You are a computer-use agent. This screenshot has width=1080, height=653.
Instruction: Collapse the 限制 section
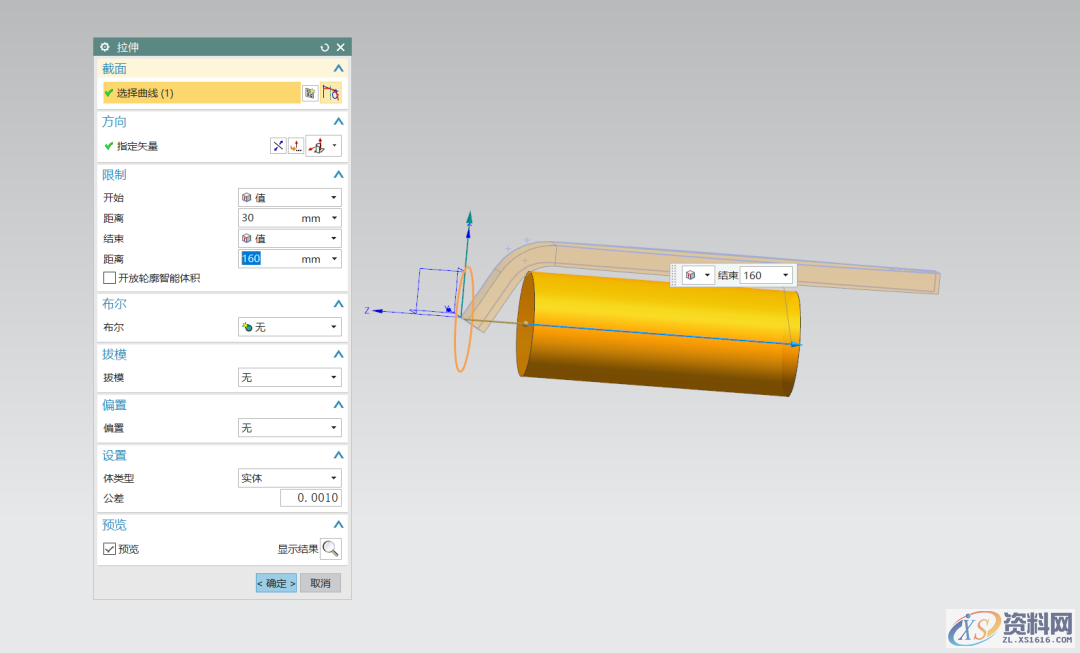[x=338, y=174]
